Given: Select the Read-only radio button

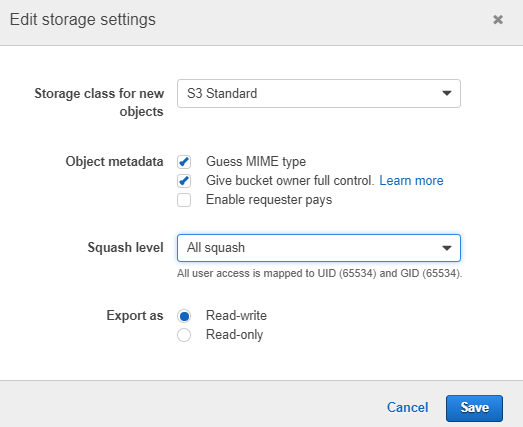Looking at the screenshot, I should coord(184,335).
